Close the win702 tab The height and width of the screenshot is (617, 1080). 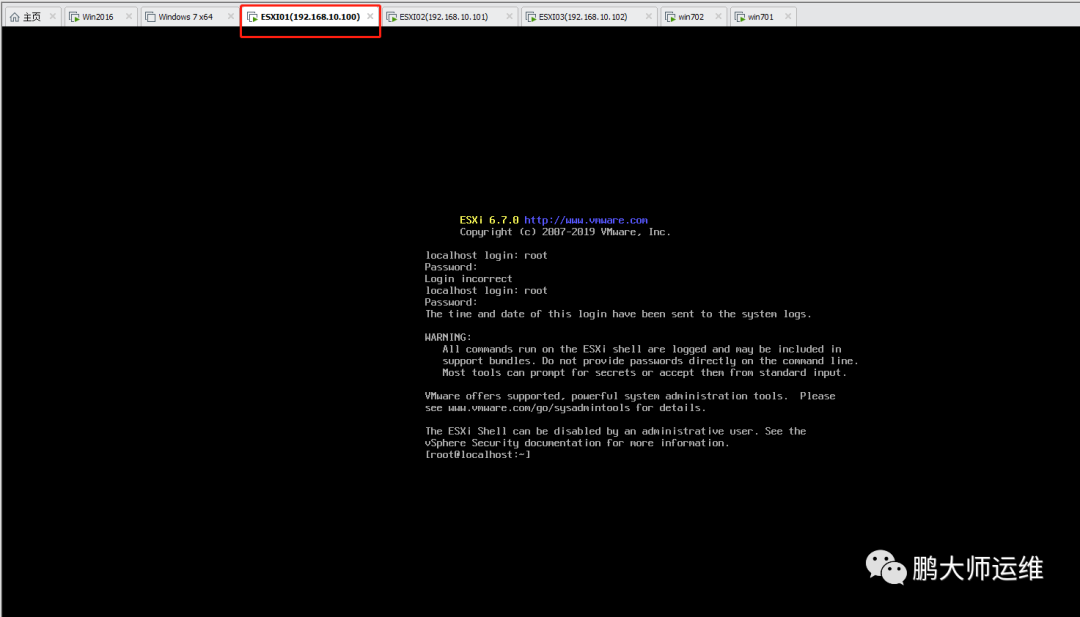coord(718,17)
